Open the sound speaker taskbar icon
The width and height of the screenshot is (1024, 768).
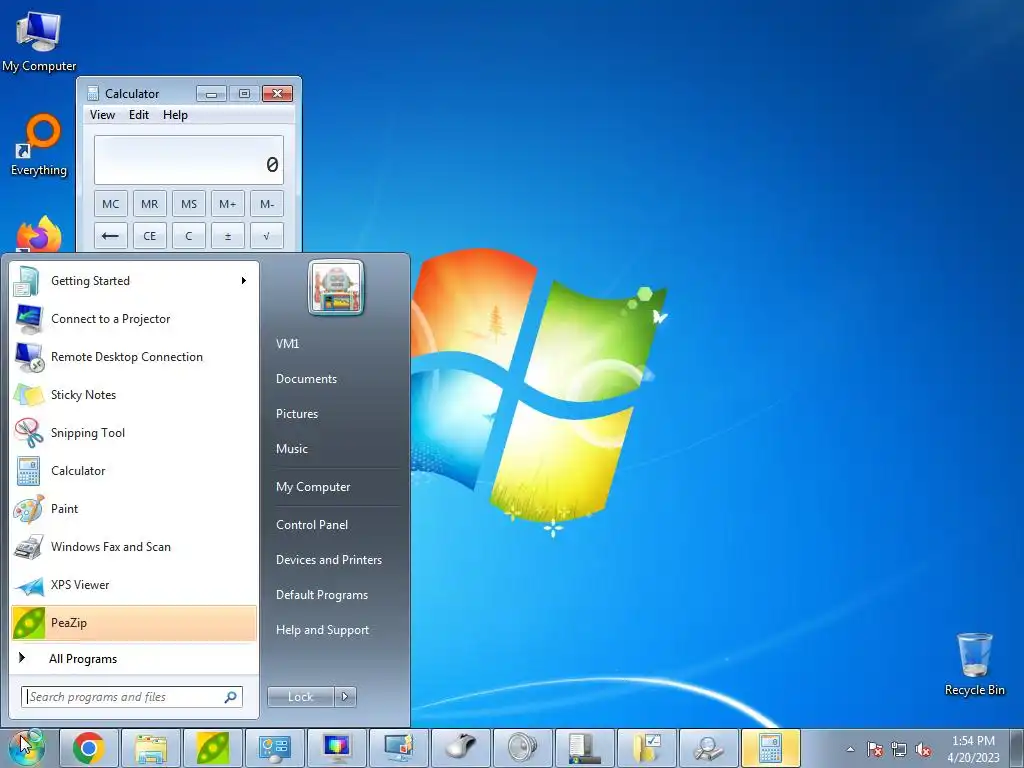pyautogui.click(x=523, y=748)
